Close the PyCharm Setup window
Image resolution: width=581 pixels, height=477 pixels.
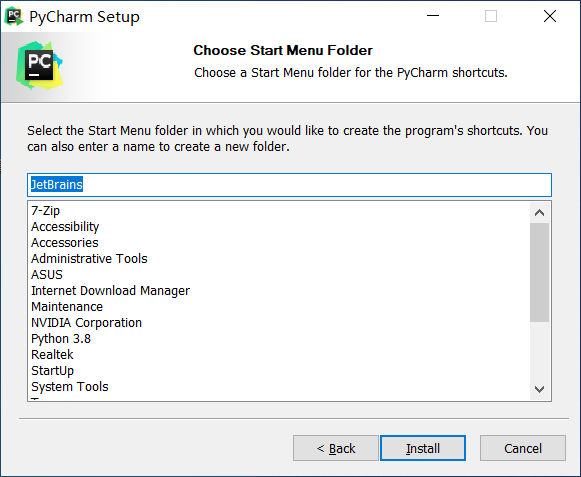tap(550, 16)
